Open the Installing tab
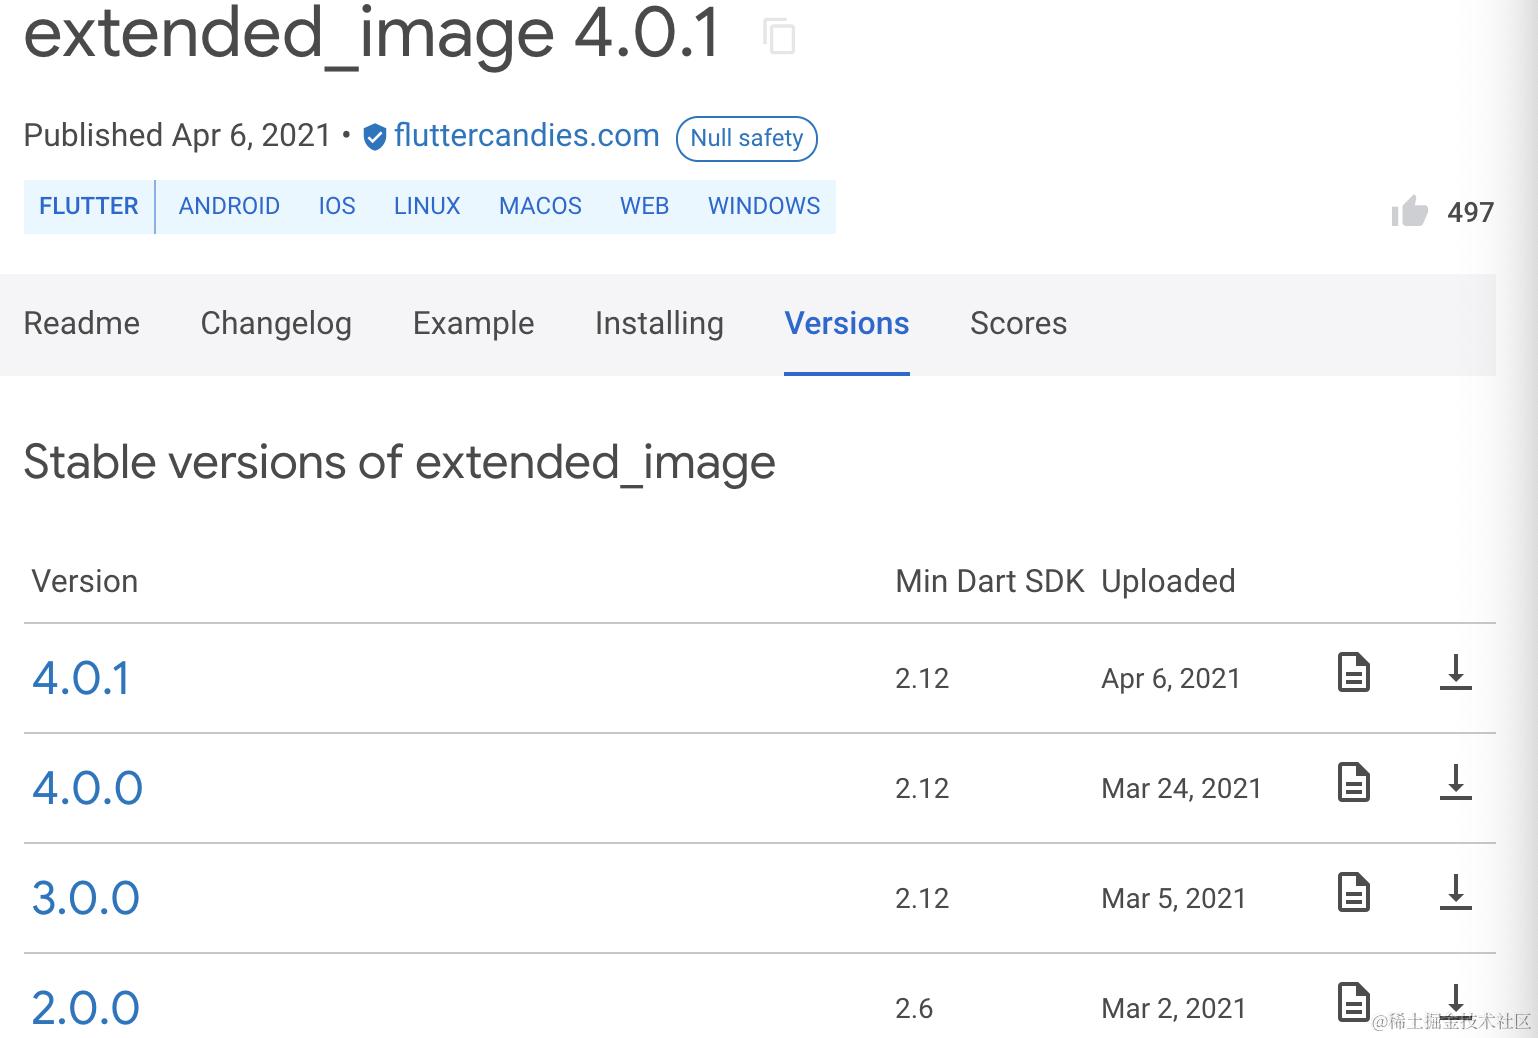 659,323
